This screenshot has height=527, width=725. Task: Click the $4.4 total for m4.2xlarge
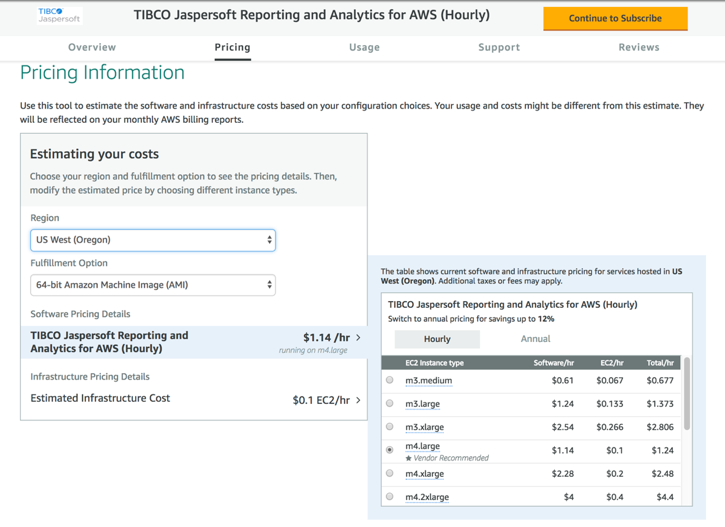click(x=665, y=497)
